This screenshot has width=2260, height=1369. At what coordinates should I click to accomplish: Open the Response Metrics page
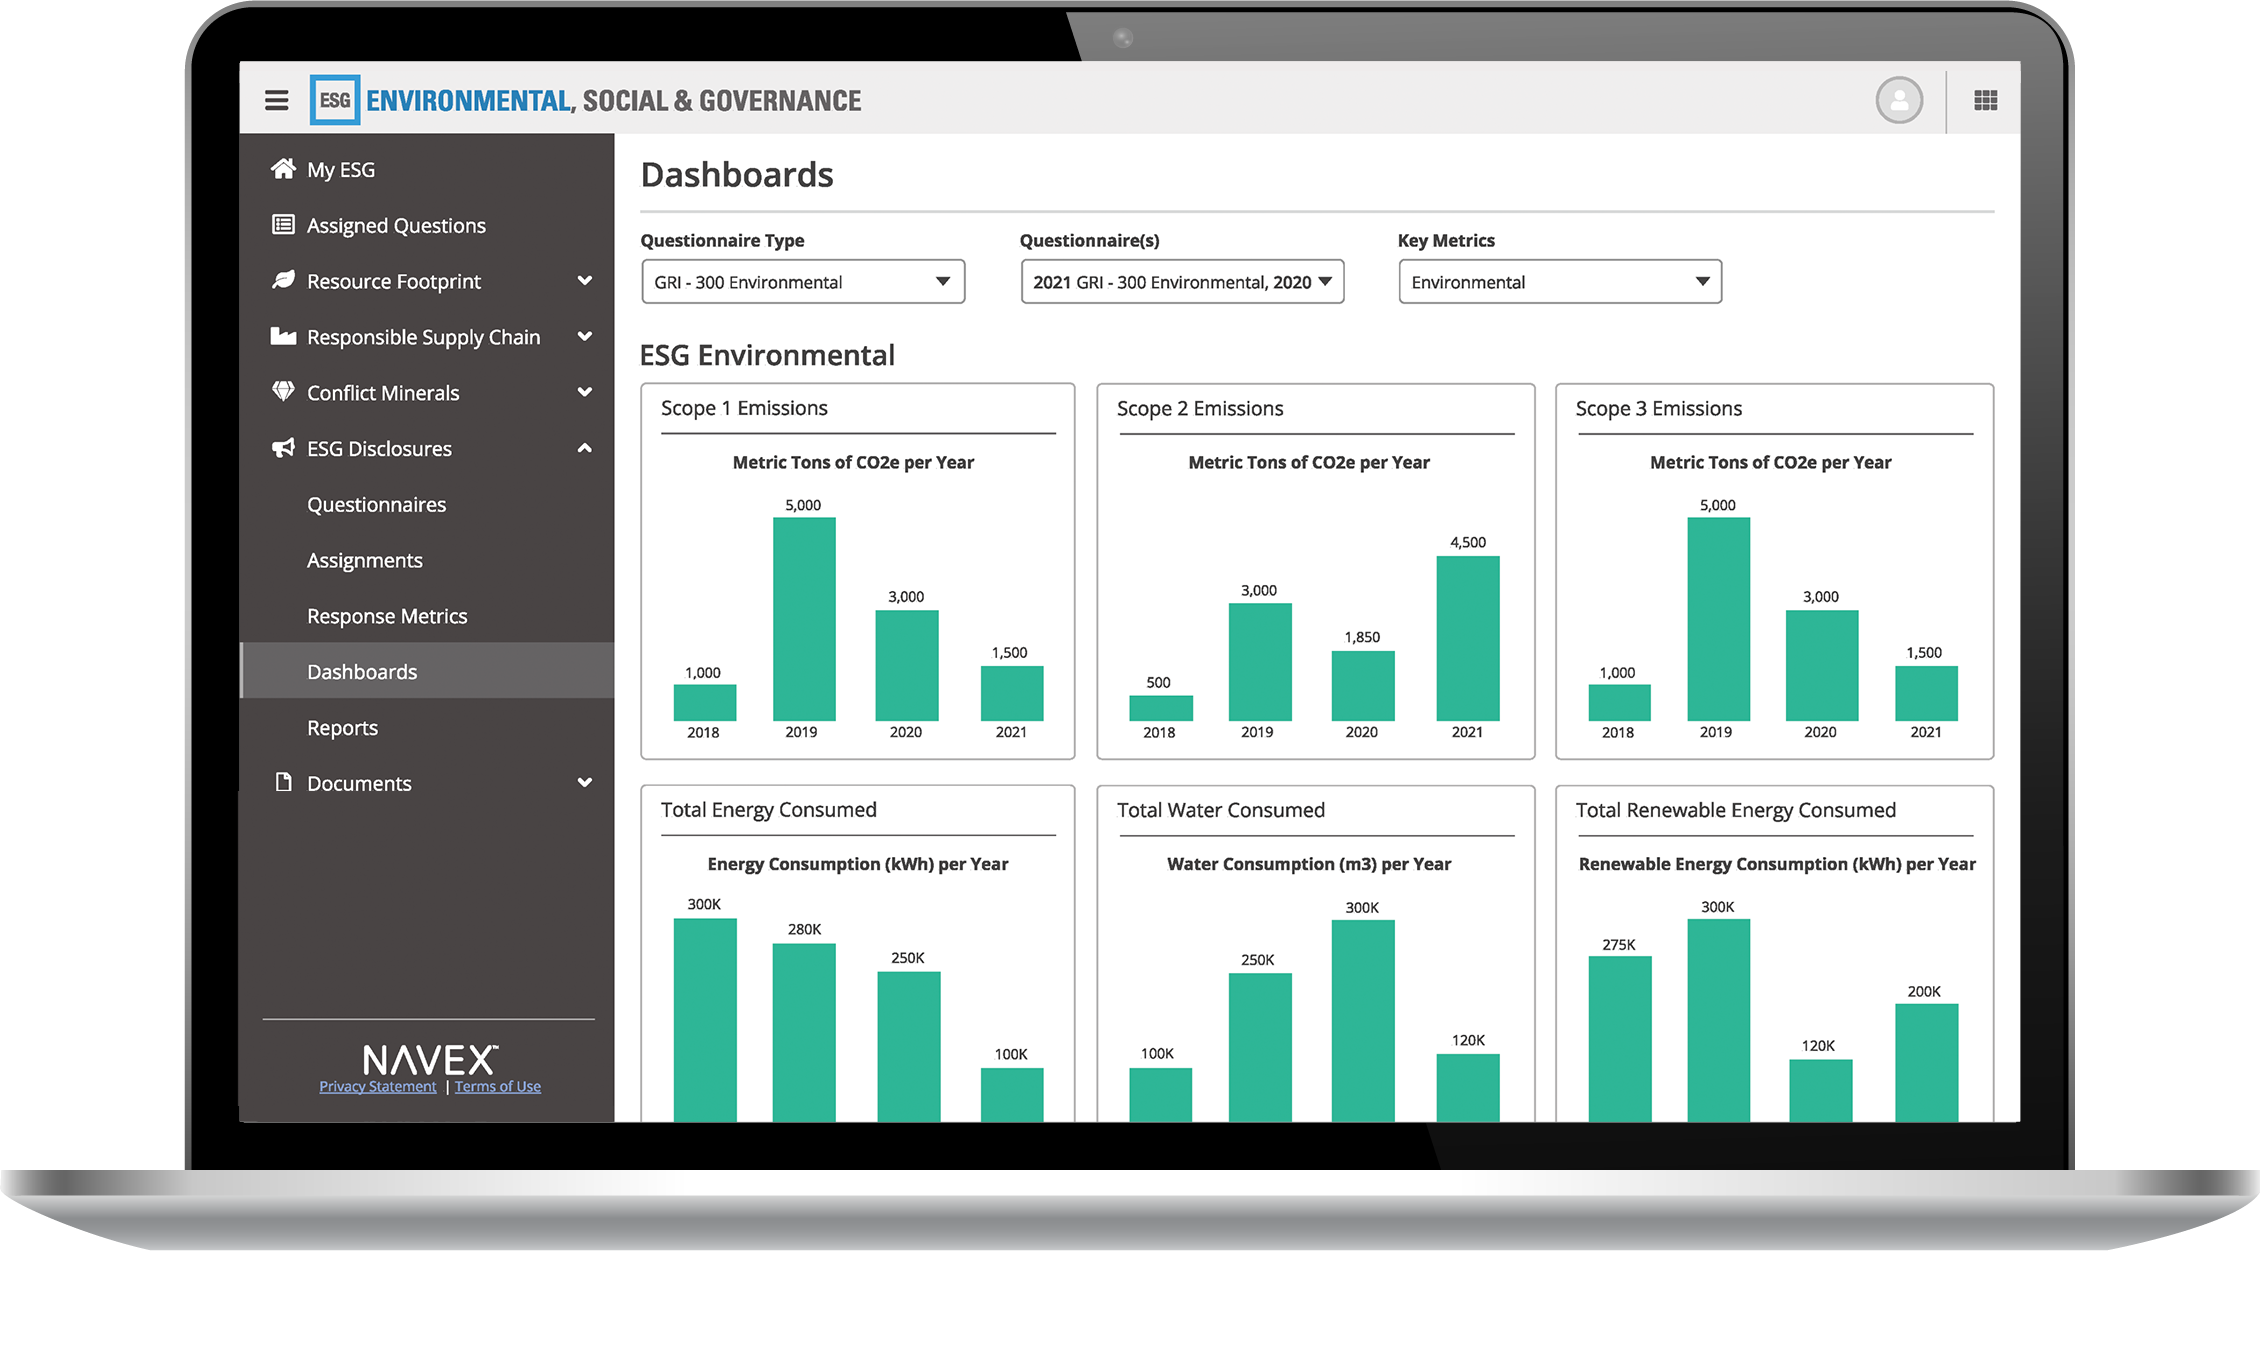click(387, 615)
